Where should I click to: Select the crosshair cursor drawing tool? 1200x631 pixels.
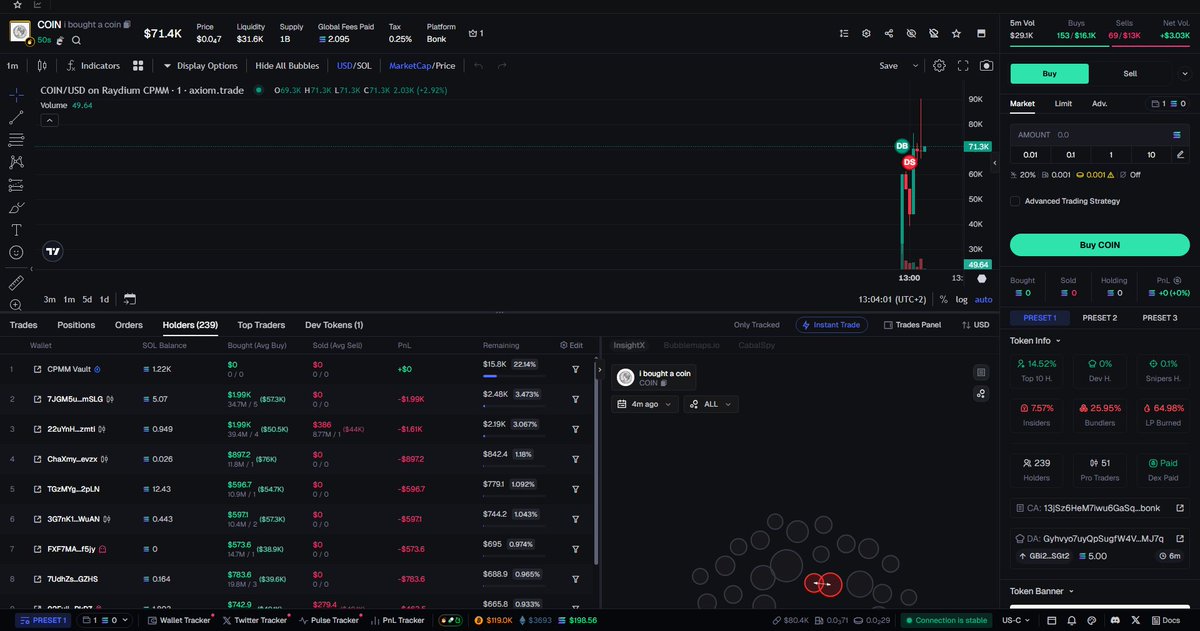(x=16, y=95)
